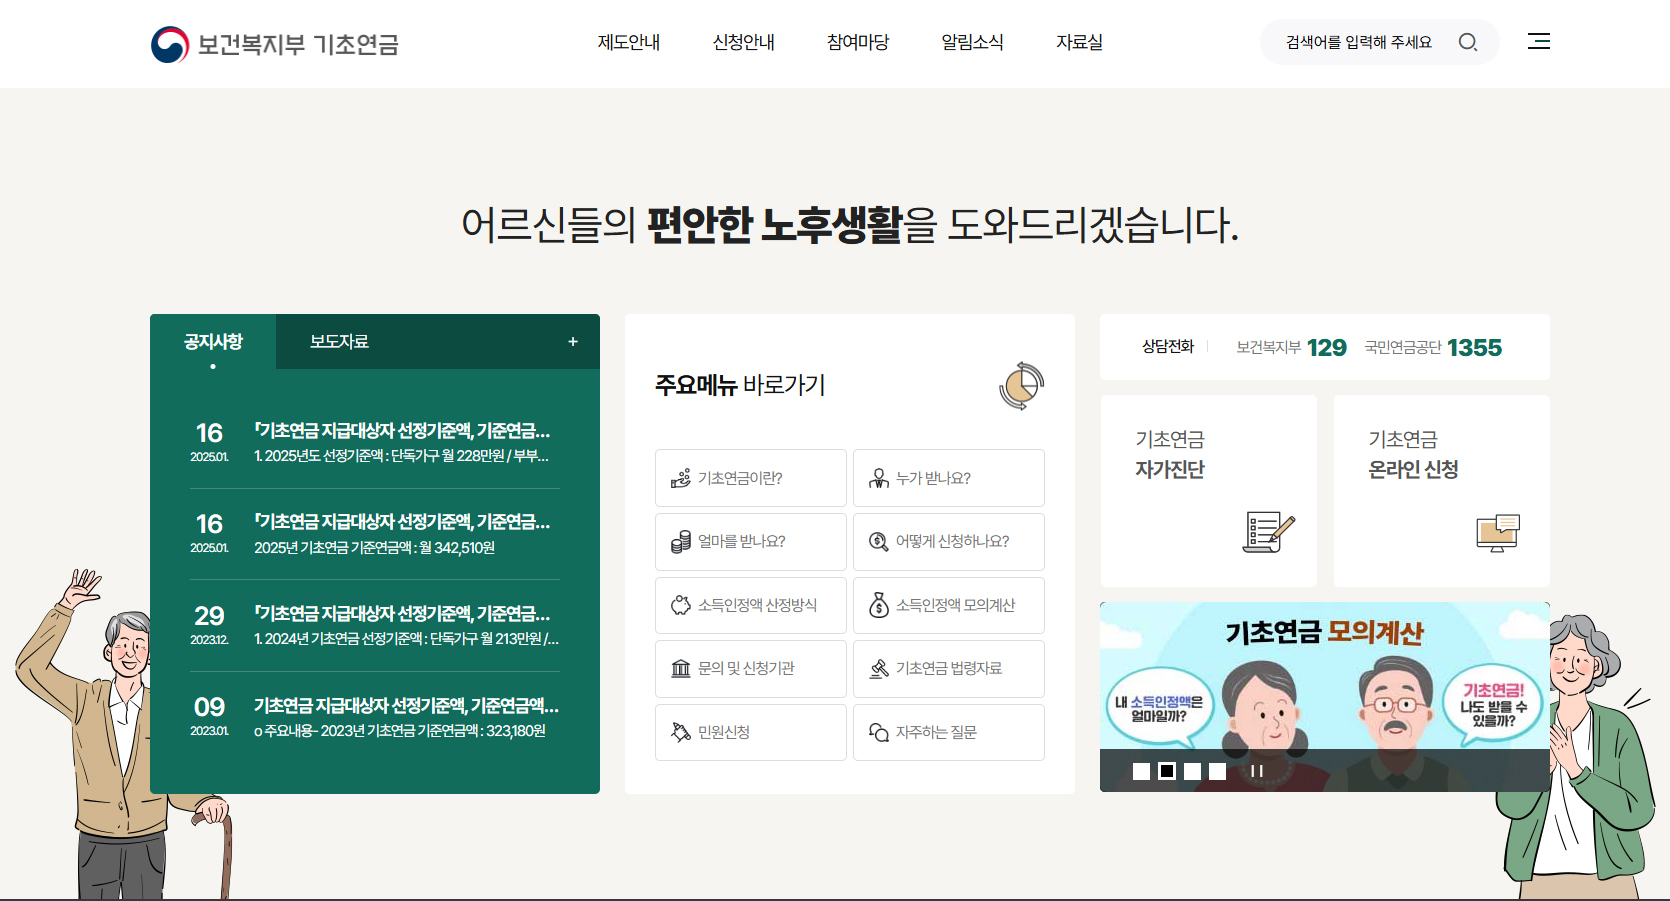Pause the 기초연금 모의계산 banner slideshow
This screenshot has height=901, width=1670.
click(1258, 771)
